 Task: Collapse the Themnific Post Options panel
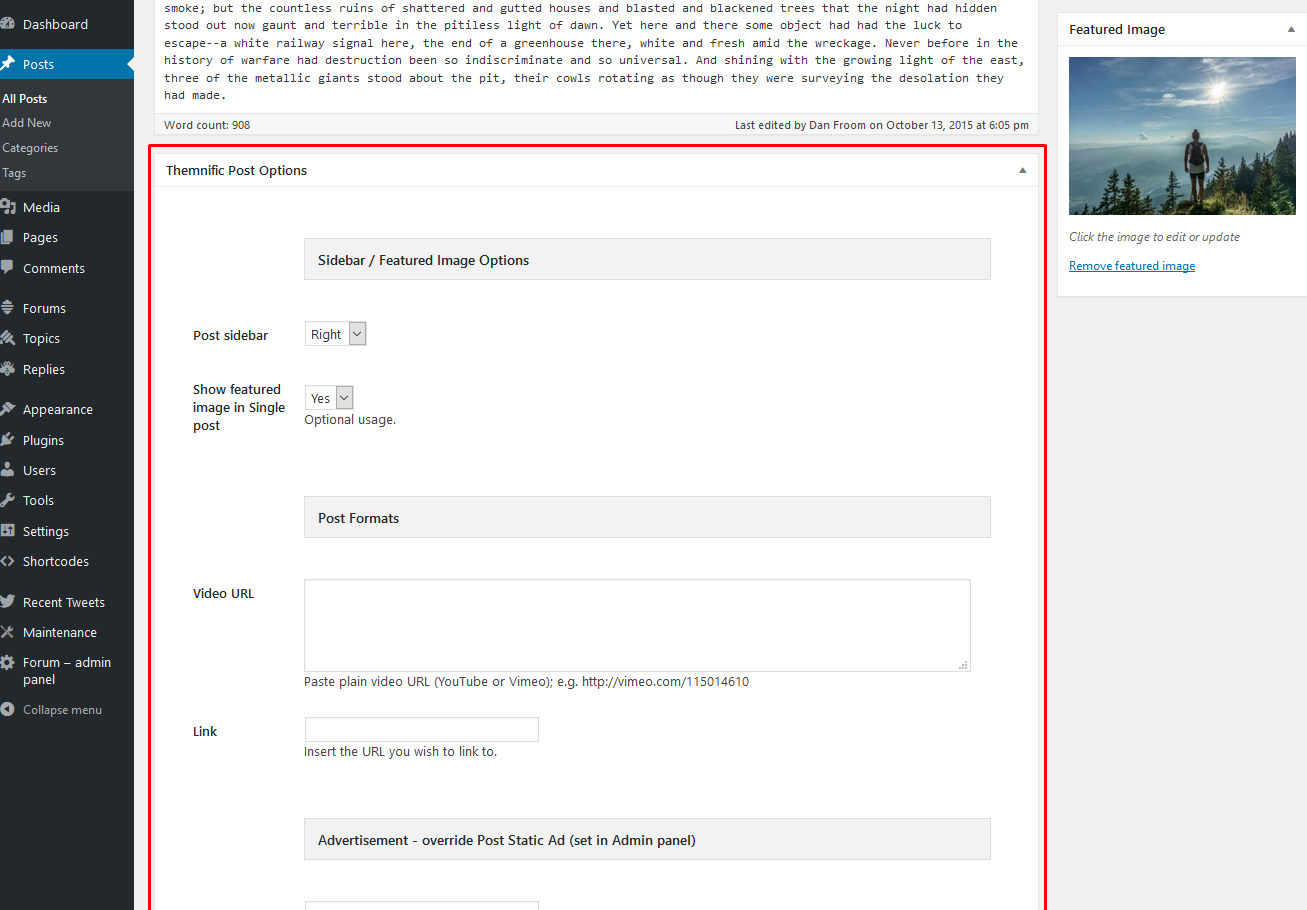[1022, 171]
